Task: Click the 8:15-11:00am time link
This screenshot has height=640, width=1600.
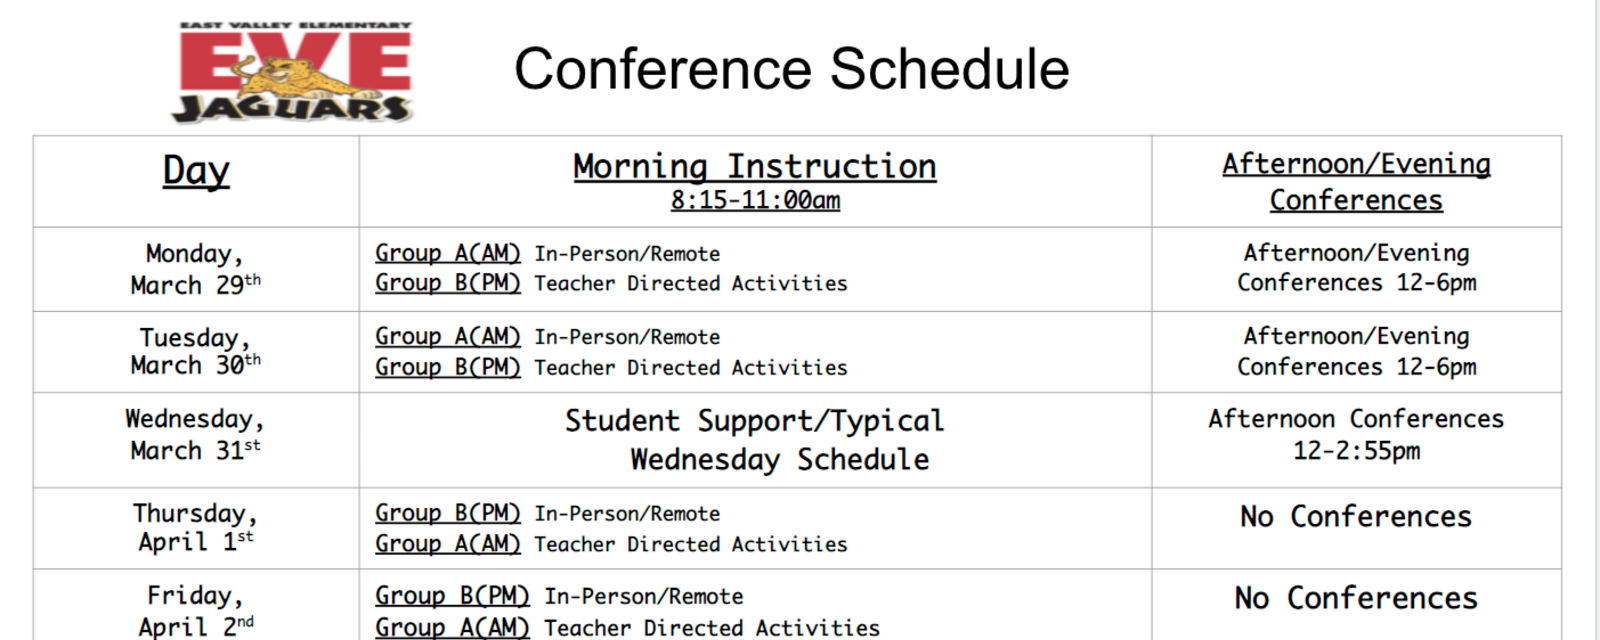Action: 755,200
